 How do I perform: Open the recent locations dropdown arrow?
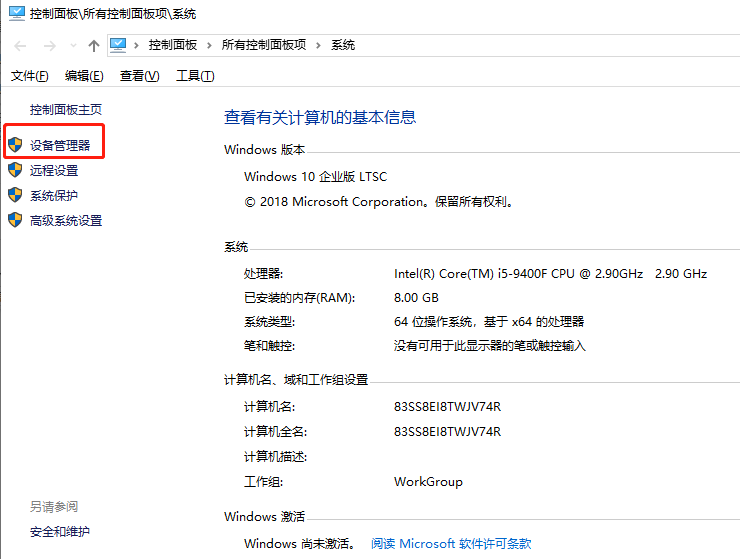pyautogui.click(x=72, y=46)
